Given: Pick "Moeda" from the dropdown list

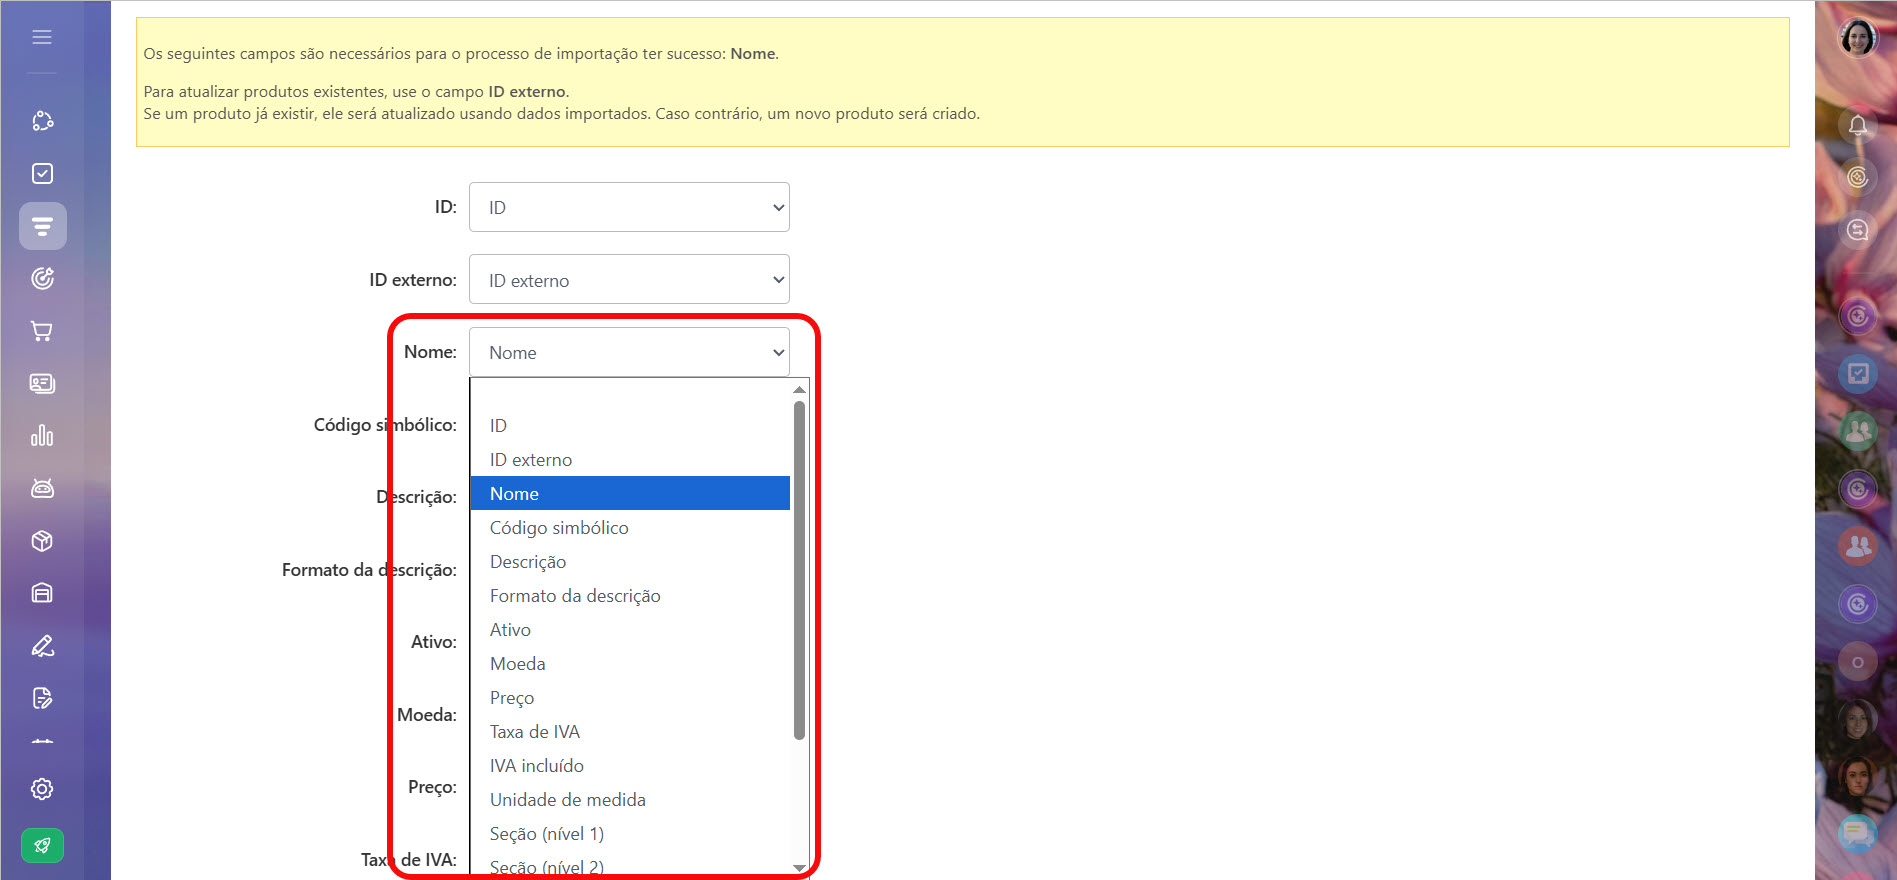Looking at the screenshot, I should click(518, 664).
